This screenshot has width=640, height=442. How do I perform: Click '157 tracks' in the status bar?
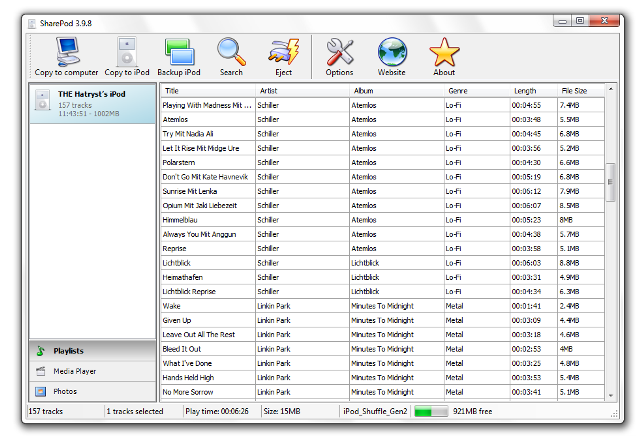click(46, 411)
